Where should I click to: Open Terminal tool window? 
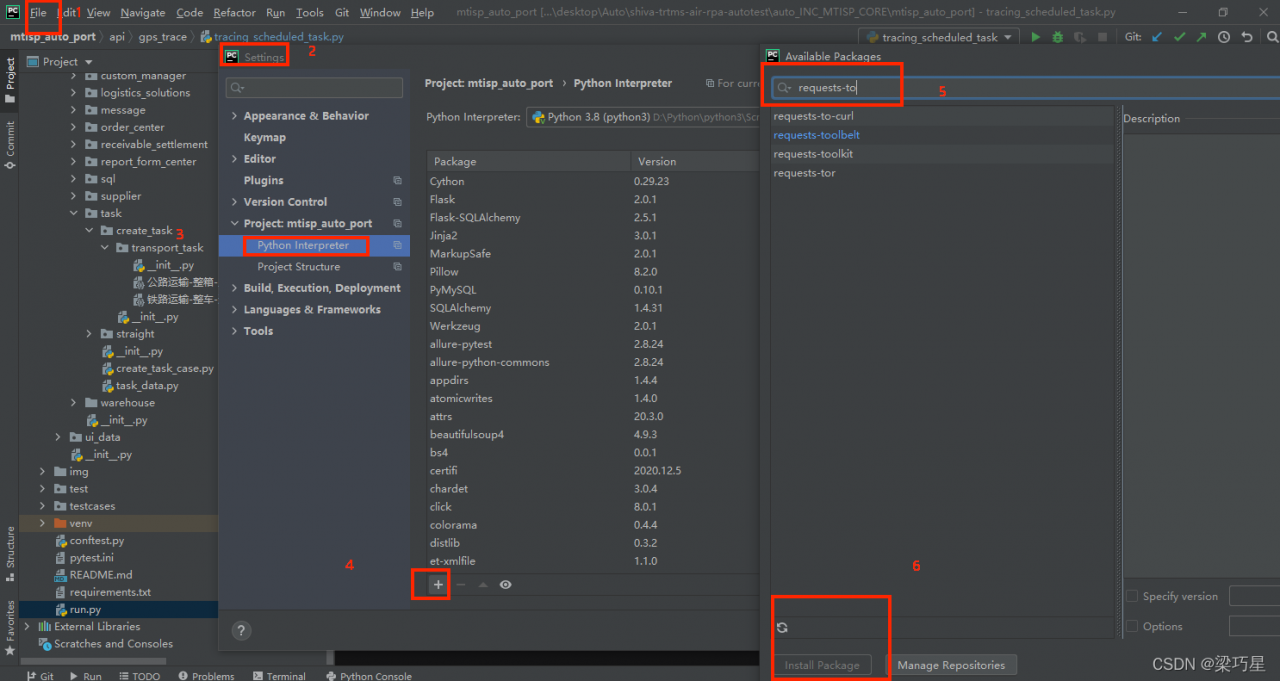tap(278, 676)
